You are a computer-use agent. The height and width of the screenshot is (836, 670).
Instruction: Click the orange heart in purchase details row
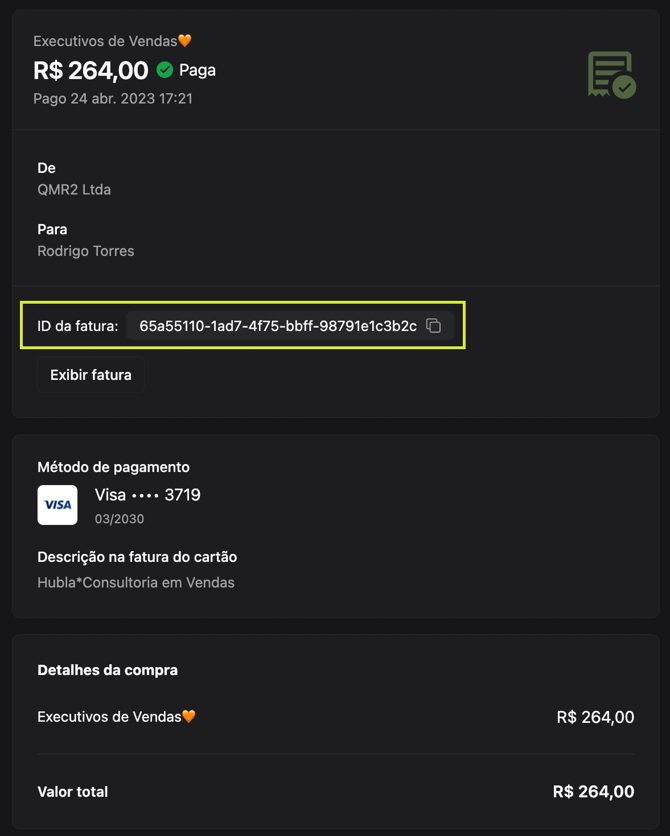(x=189, y=716)
